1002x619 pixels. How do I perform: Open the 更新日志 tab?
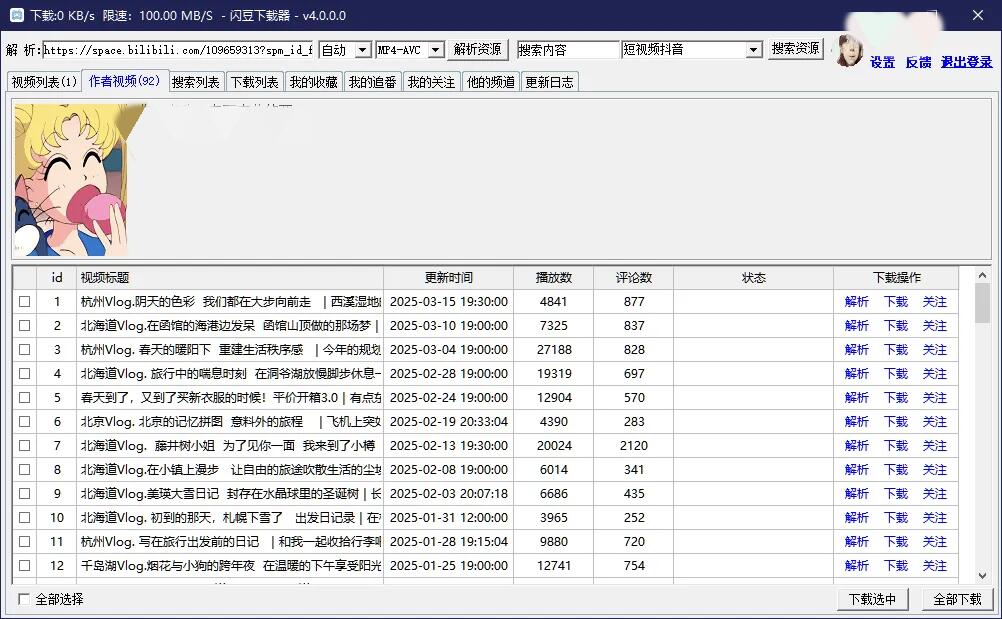(550, 82)
